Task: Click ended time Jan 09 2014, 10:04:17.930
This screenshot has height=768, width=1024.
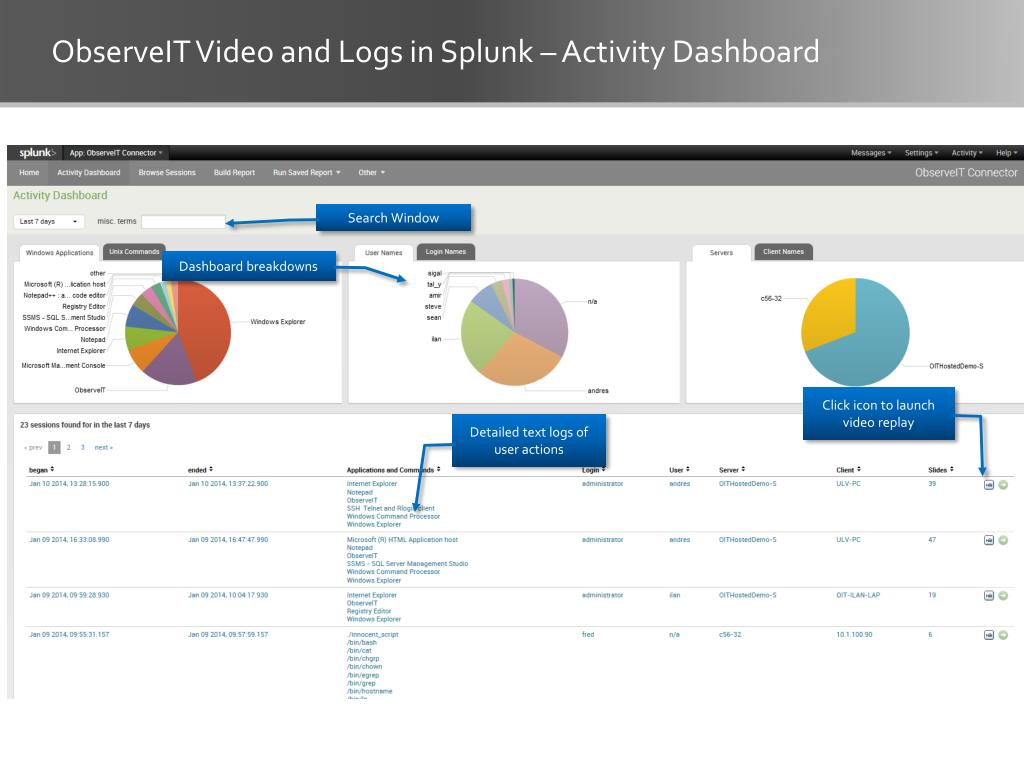Action: [x=228, y=596]
